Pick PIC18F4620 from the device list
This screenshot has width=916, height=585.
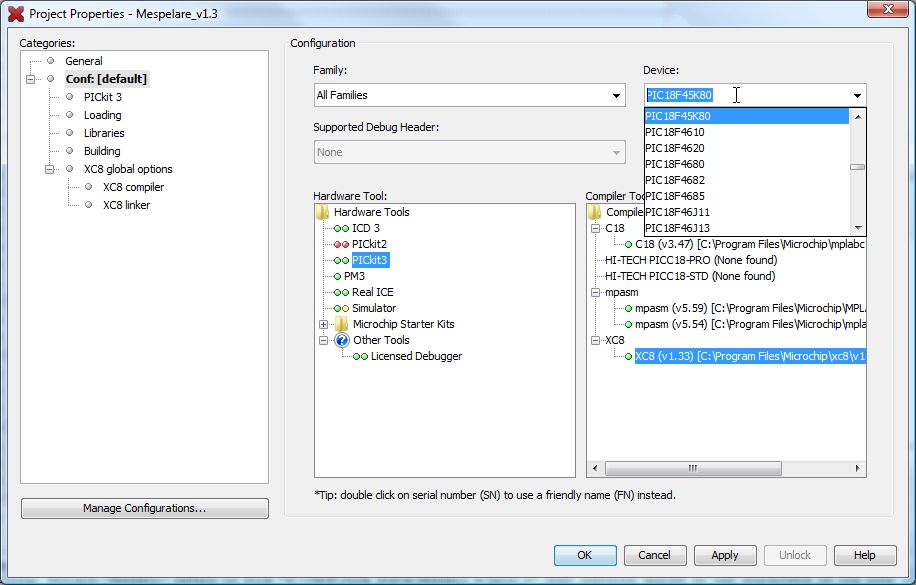point(674,148)
